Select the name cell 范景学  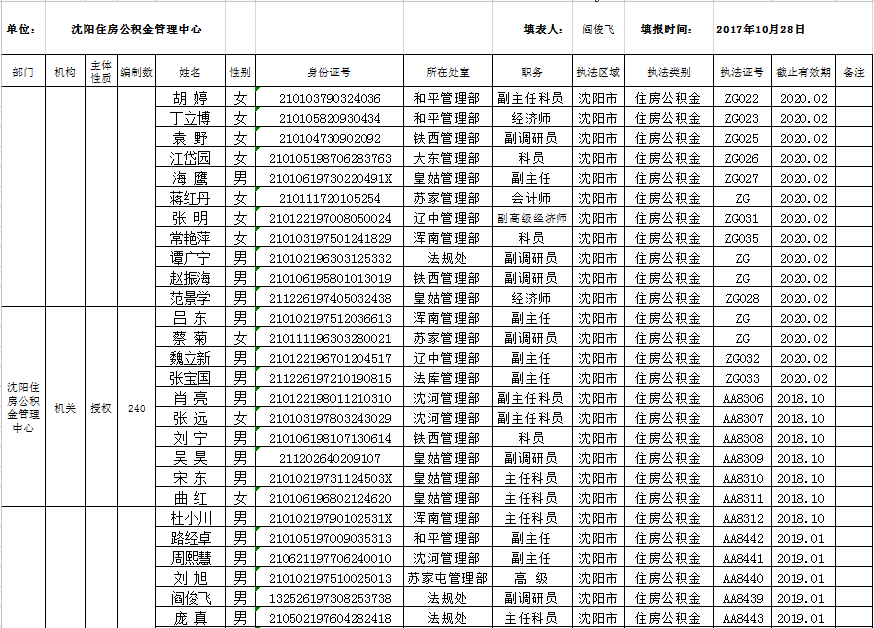[x=190, y=298]
